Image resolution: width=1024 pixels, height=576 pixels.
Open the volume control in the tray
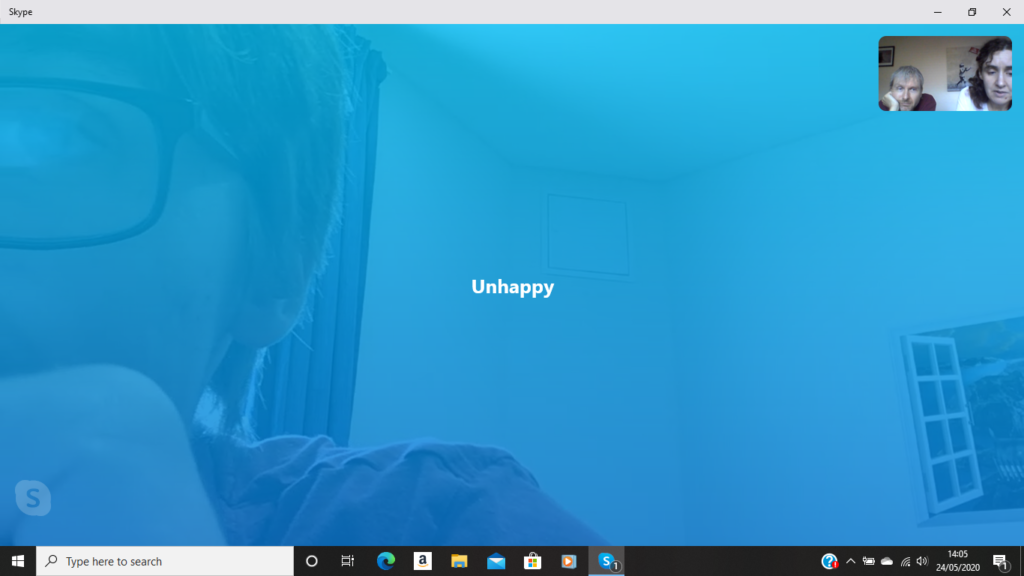click(922, 561)
